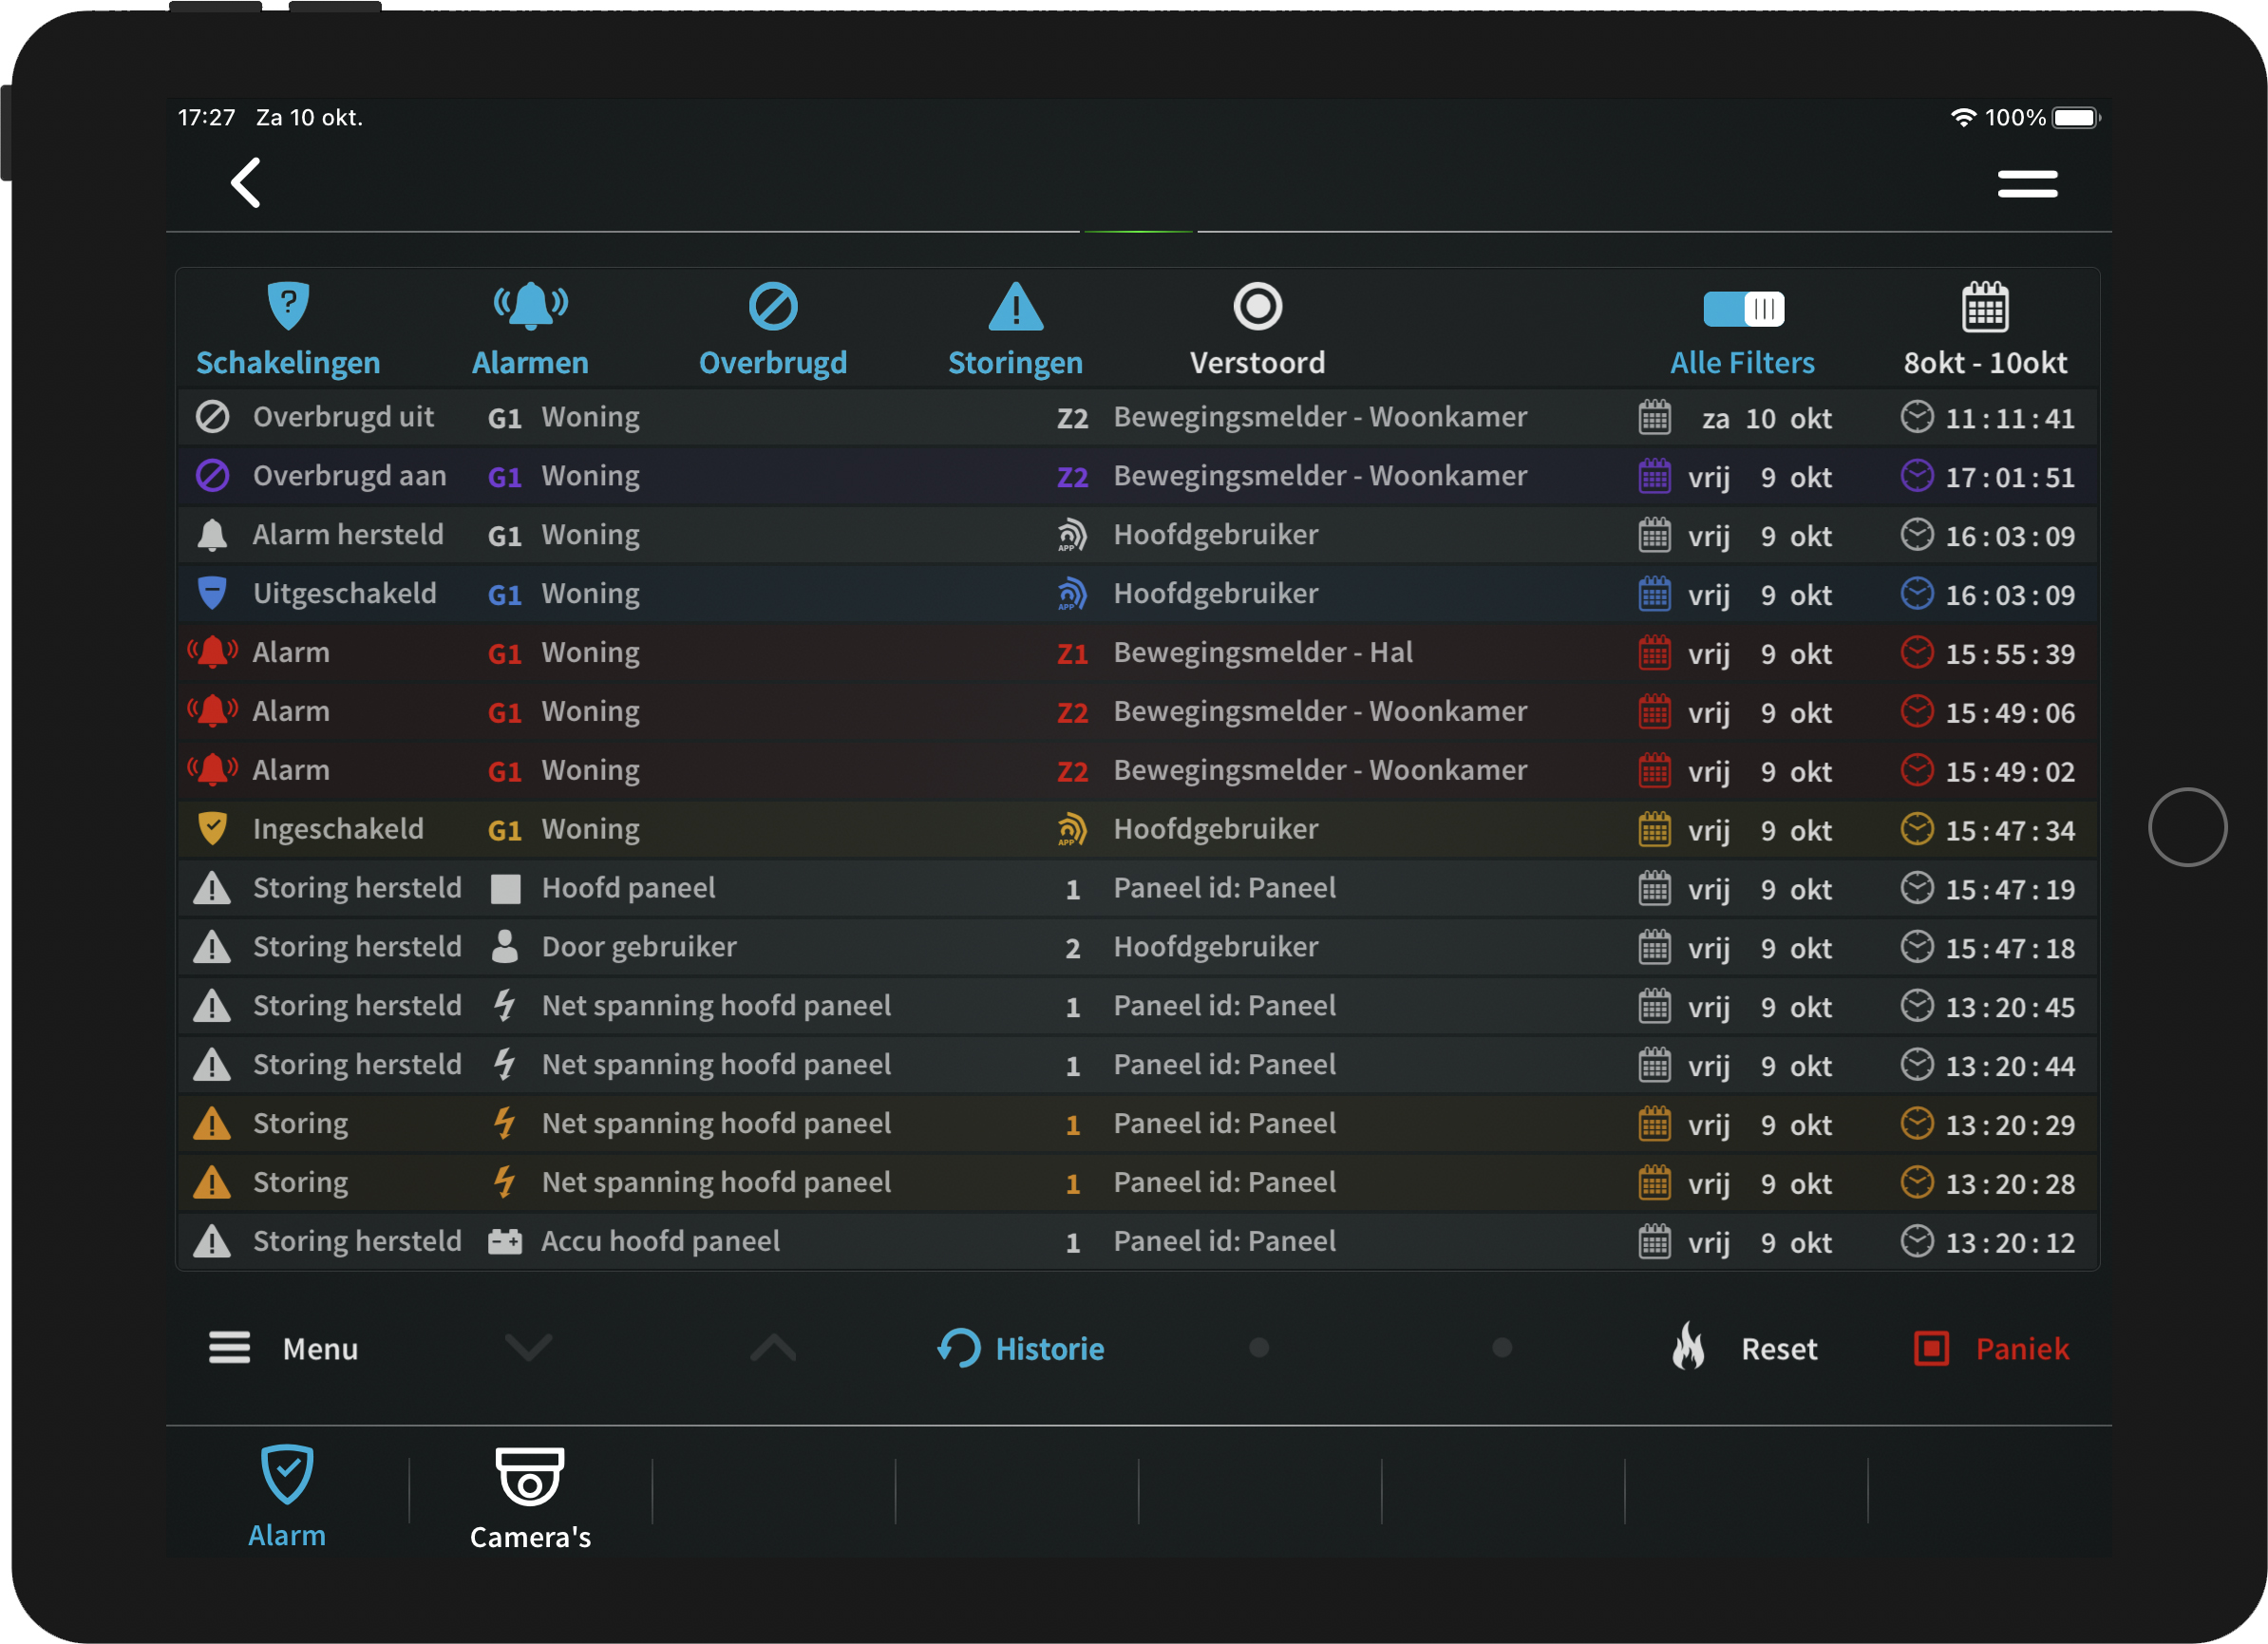The height and width of the screenshot is (1644, 2268).
Task: Select the Ingeschakeld yellow shield row
Action: [x=1137, y=830]
